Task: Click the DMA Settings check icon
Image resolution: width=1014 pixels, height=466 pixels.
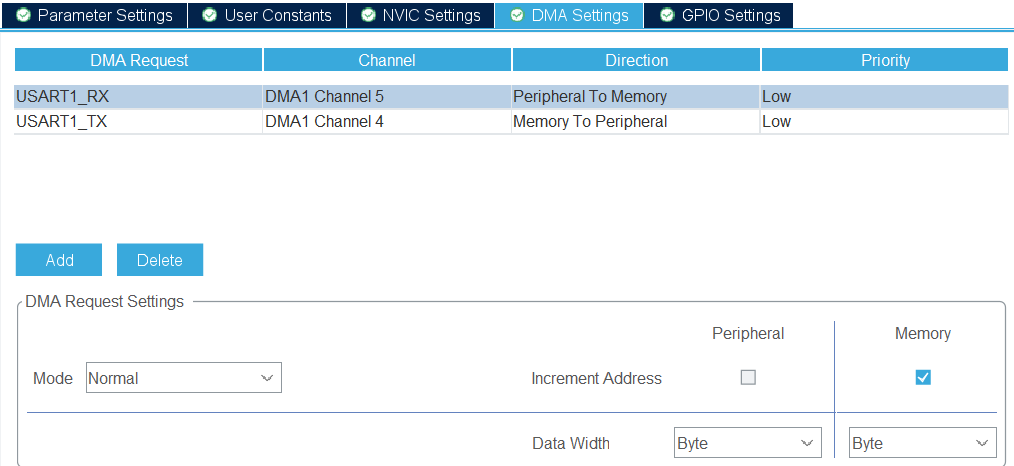Action: tap(517, 15)
